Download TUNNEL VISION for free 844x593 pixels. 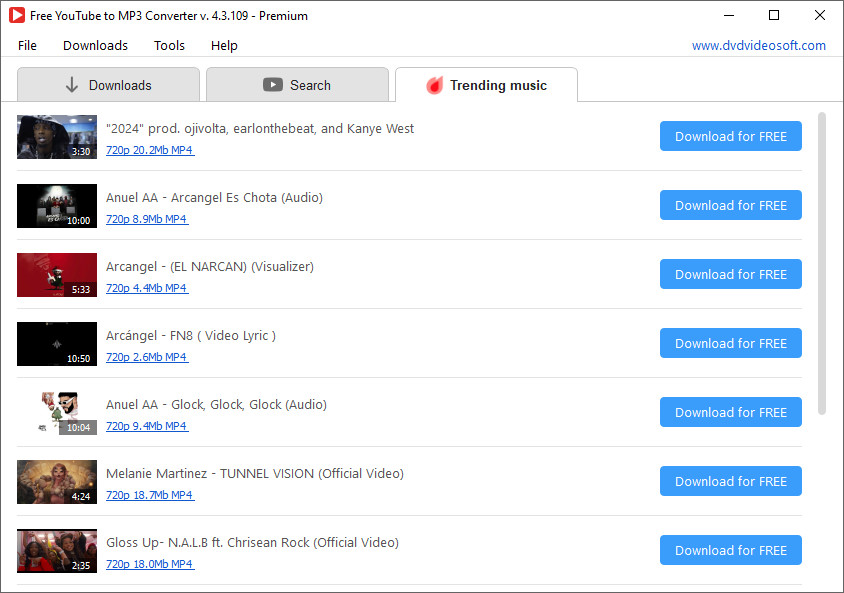coord(730,481)
